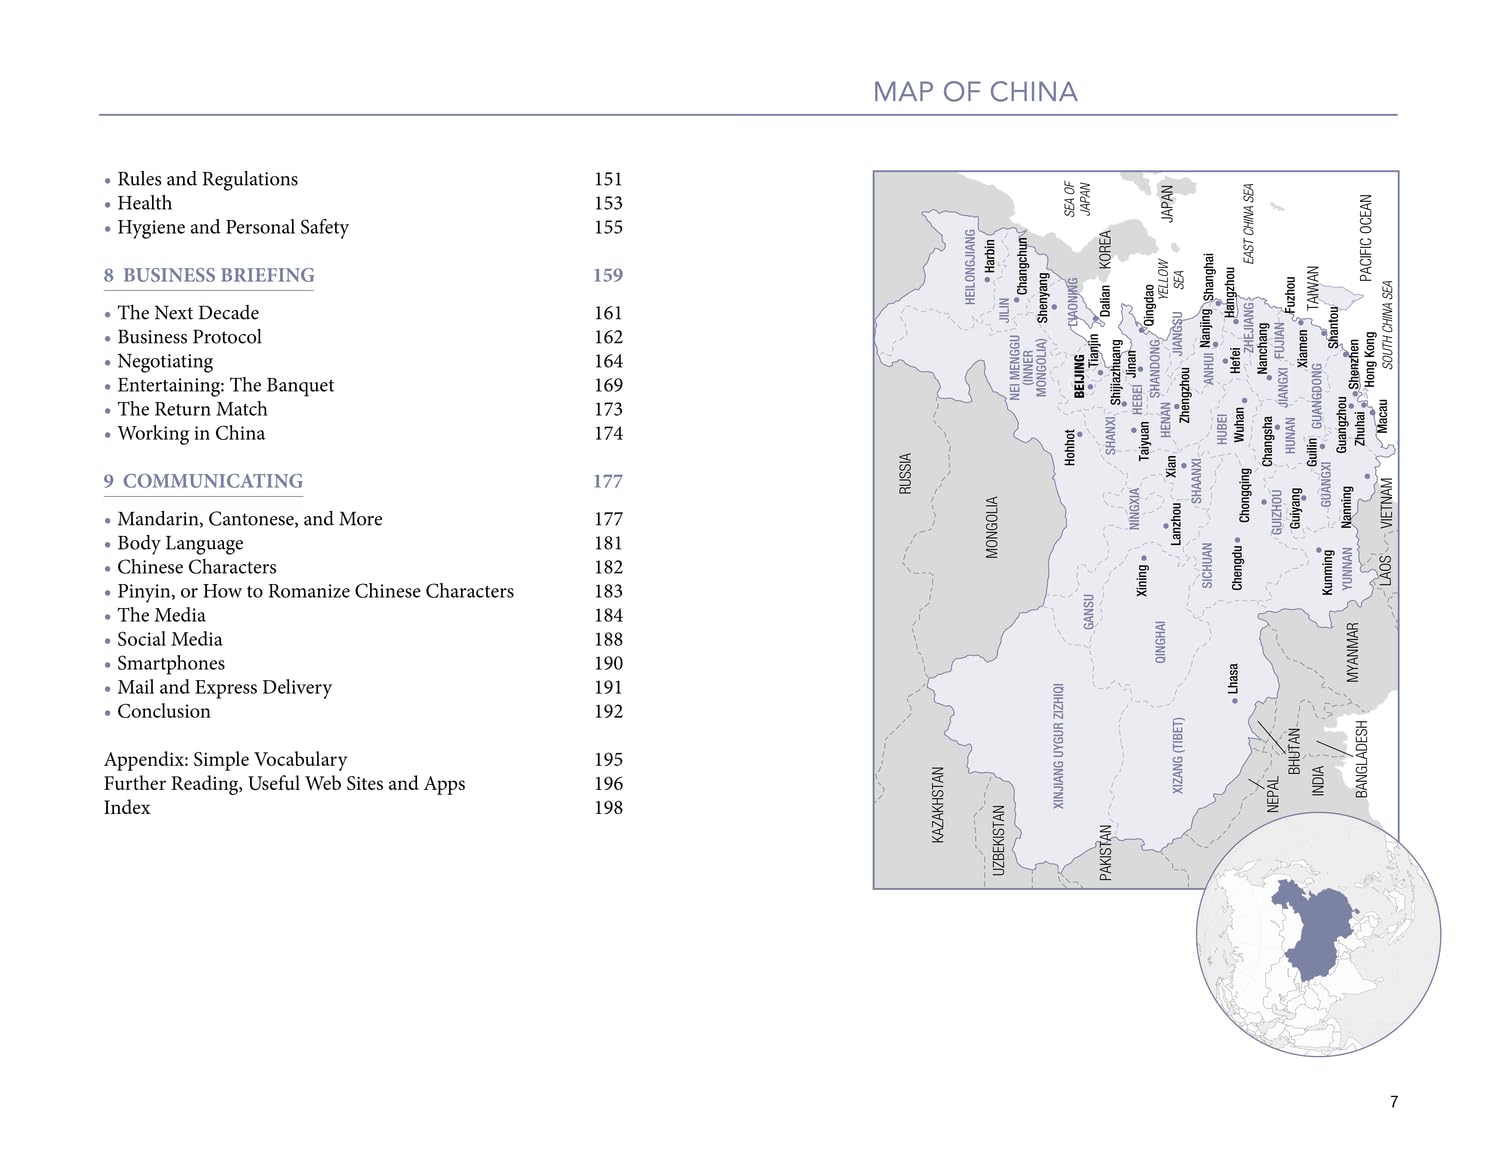Click the "UZBEKISTAN" map label

[x=998, y=841]
